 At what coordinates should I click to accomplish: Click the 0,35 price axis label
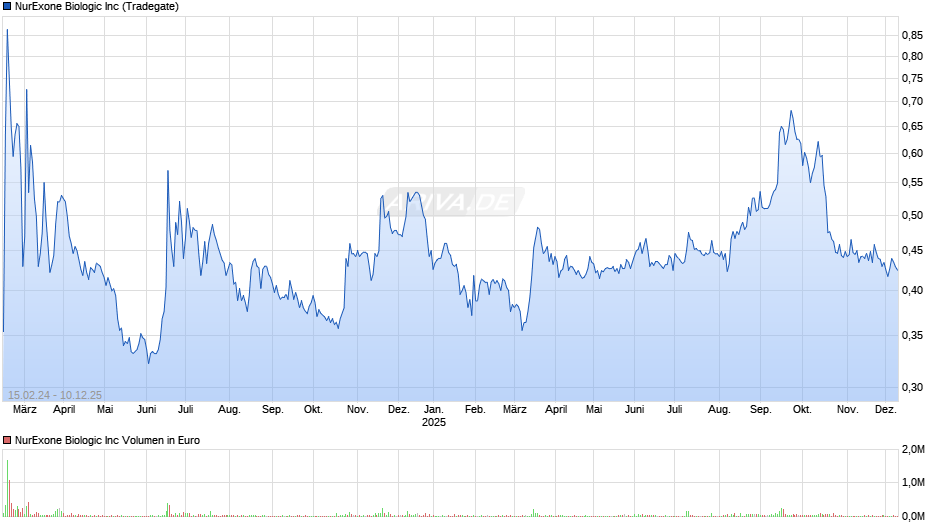[x=912, y=335]
